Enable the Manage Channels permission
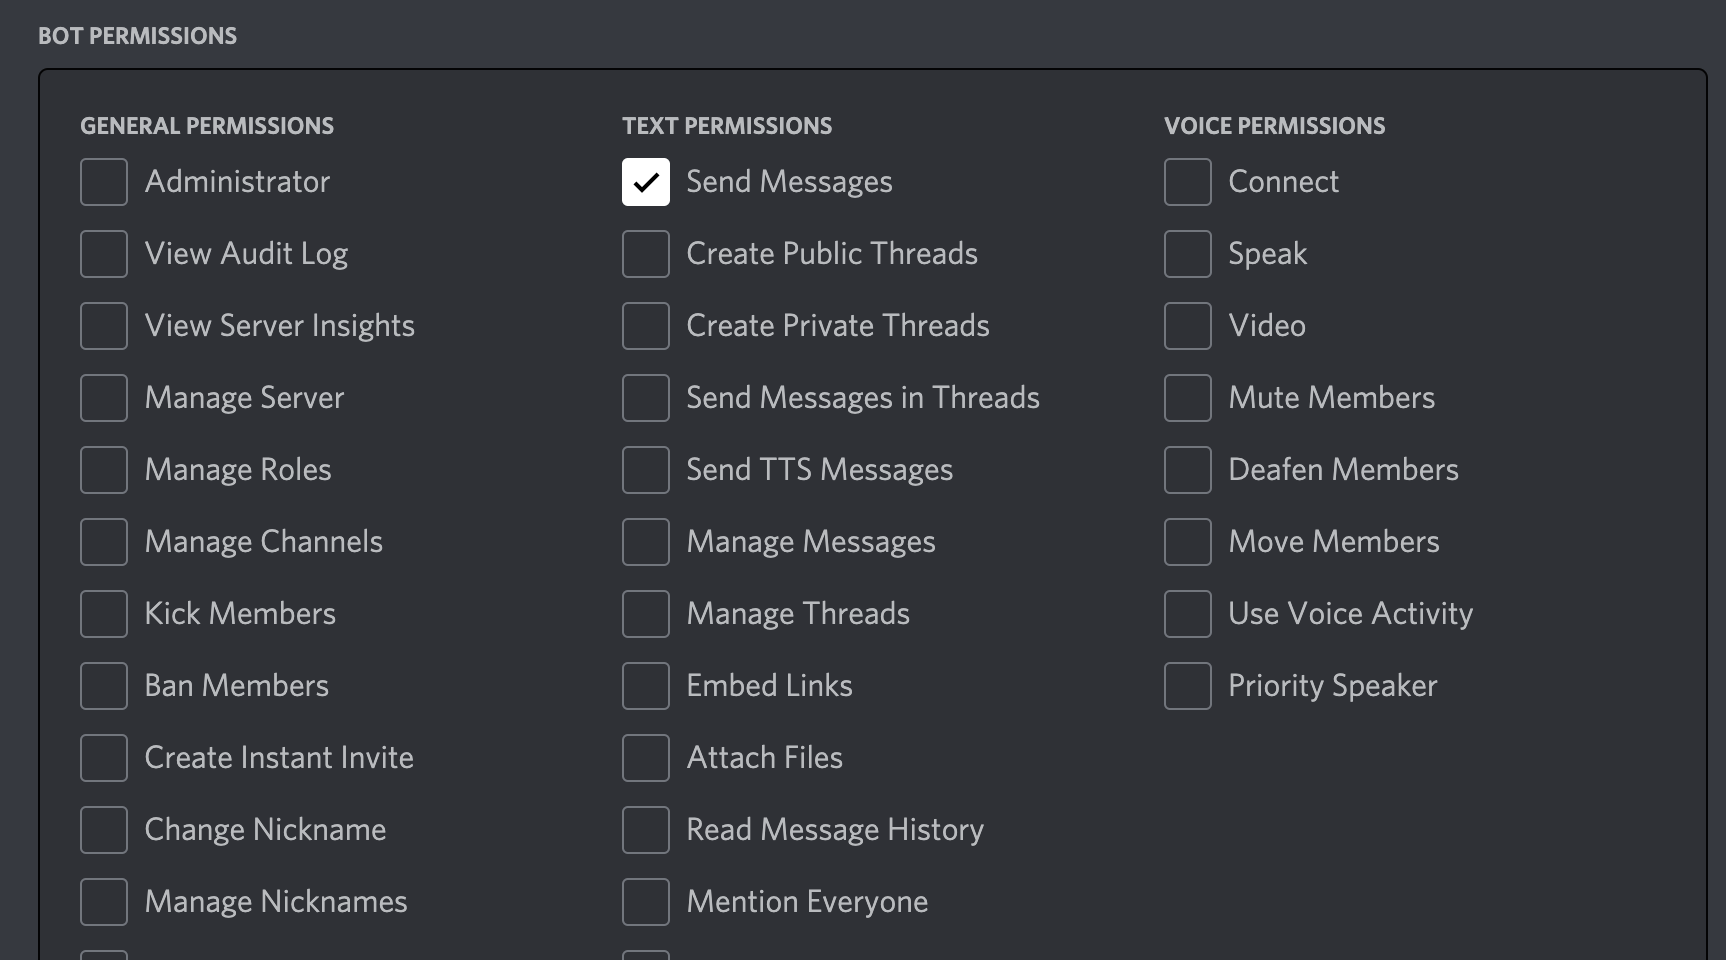The height and width of the screenshot is (960, 1726). point(104,542)
